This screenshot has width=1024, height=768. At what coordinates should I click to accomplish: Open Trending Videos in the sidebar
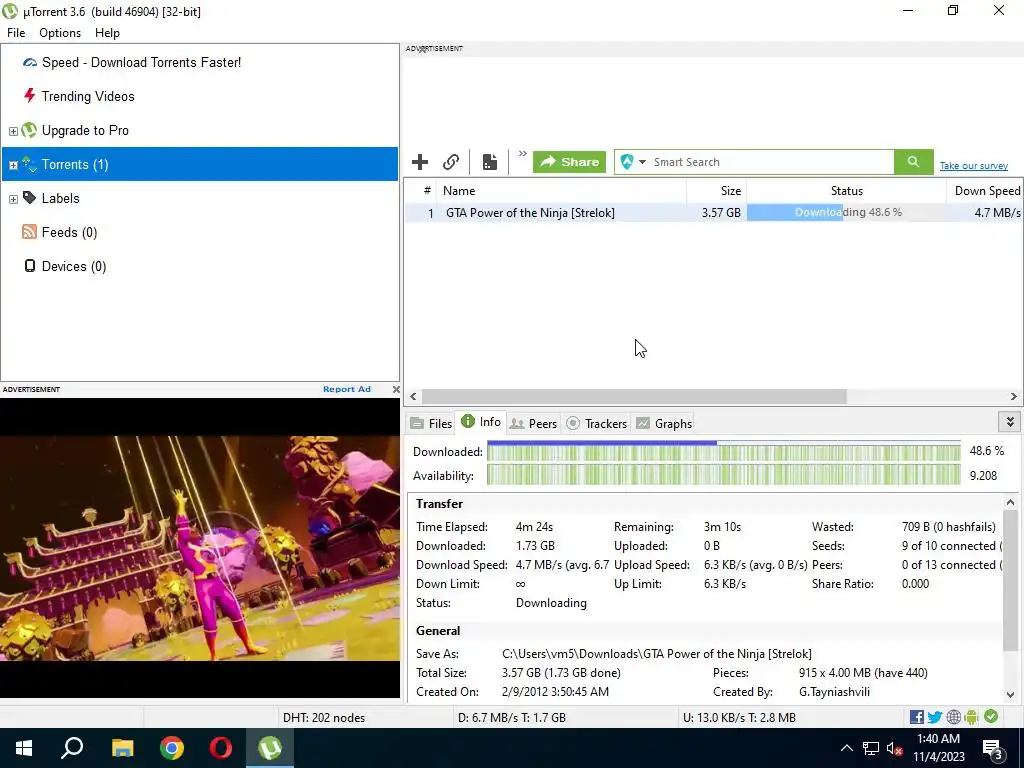coord(88,97)
